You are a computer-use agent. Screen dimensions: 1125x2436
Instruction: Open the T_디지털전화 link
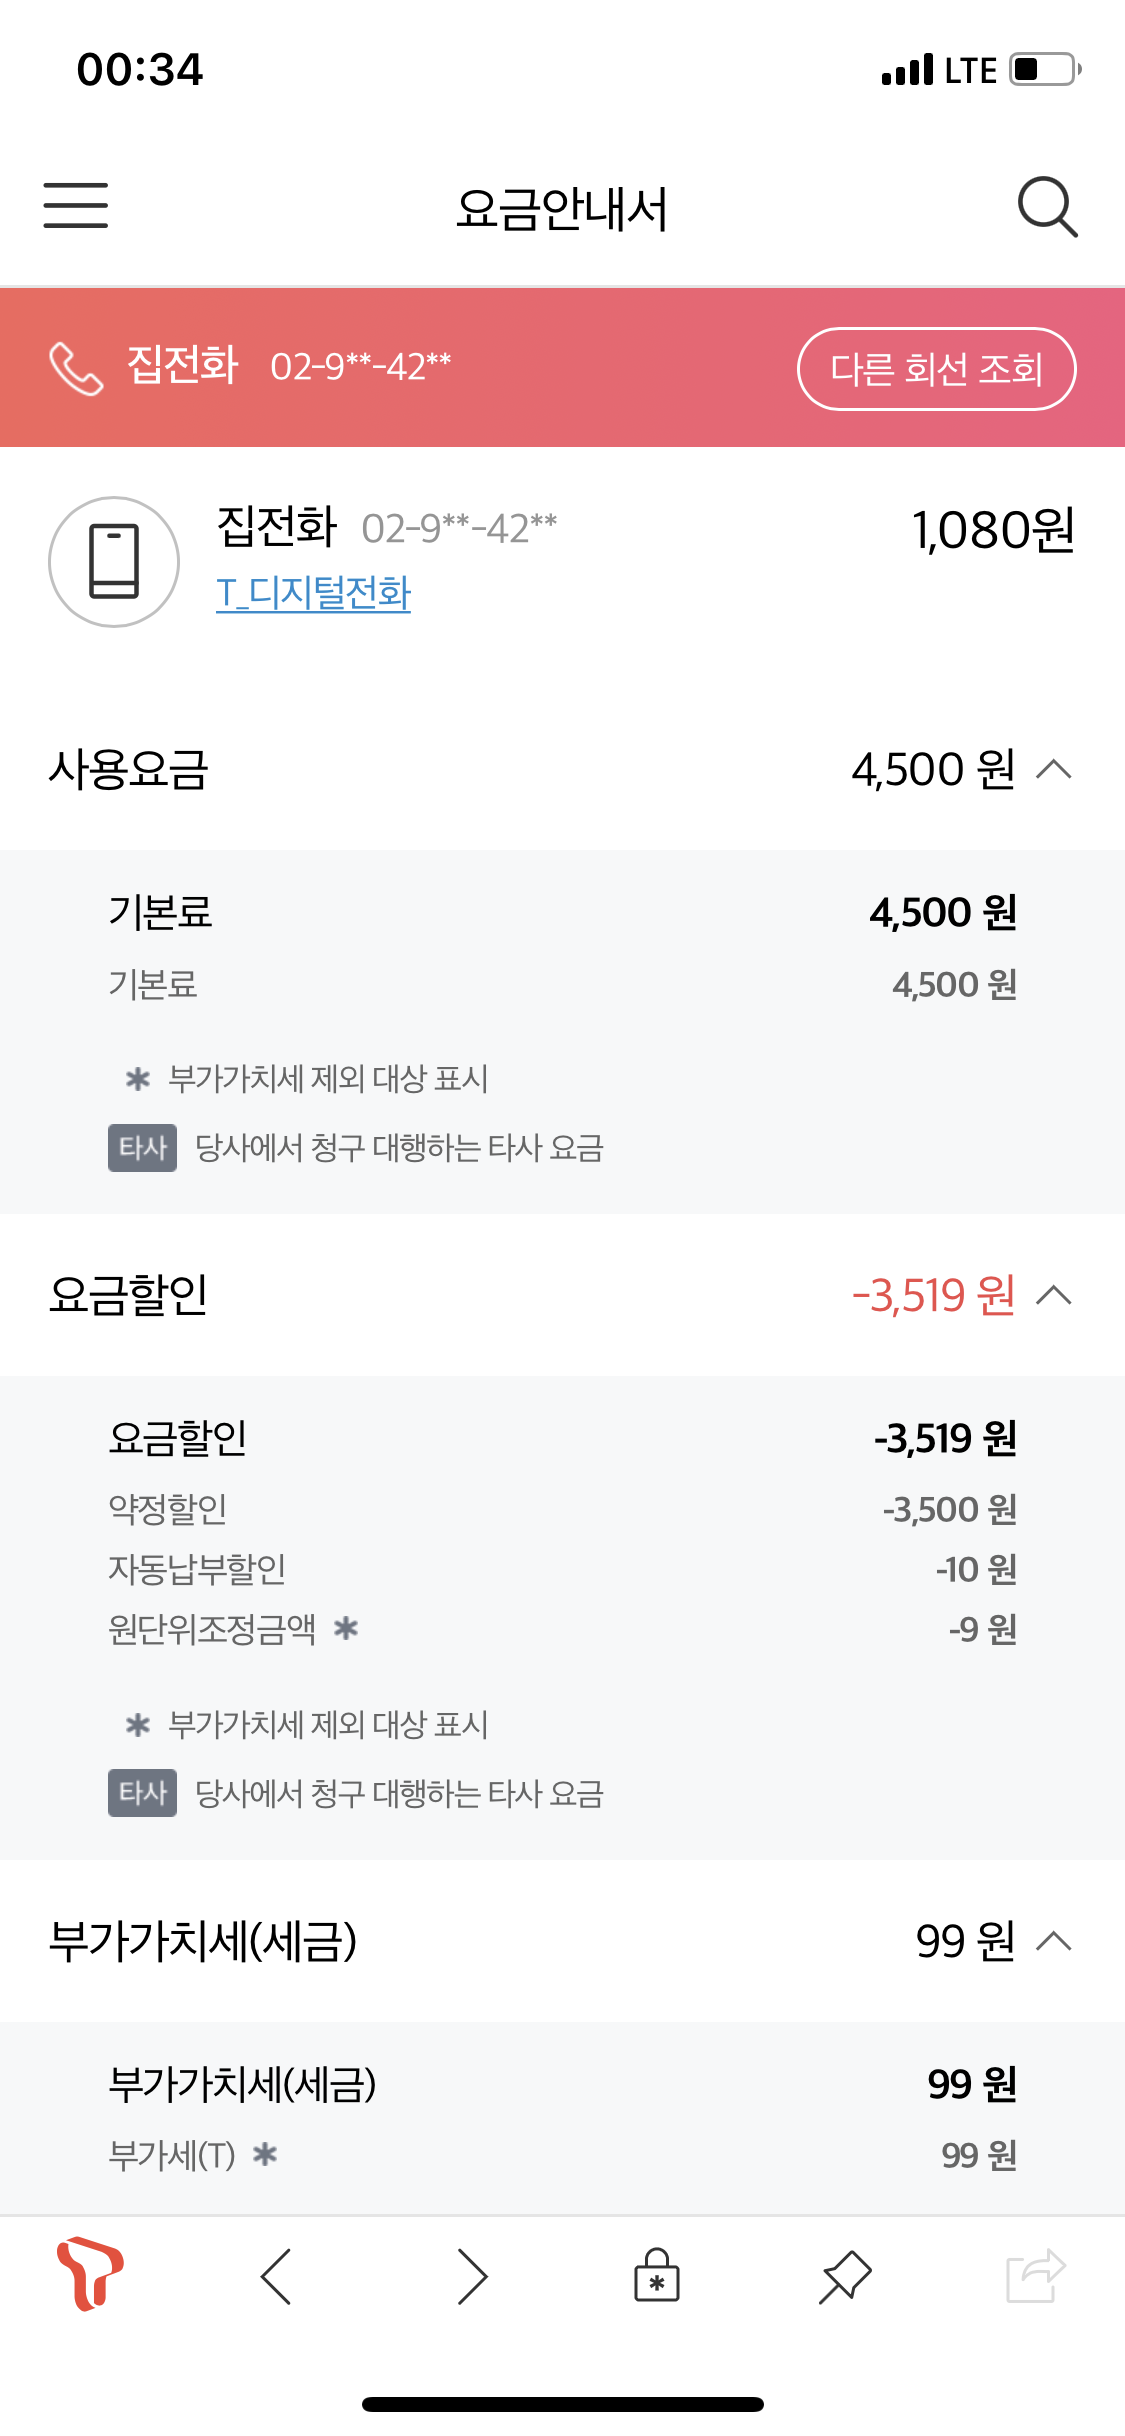314,593
